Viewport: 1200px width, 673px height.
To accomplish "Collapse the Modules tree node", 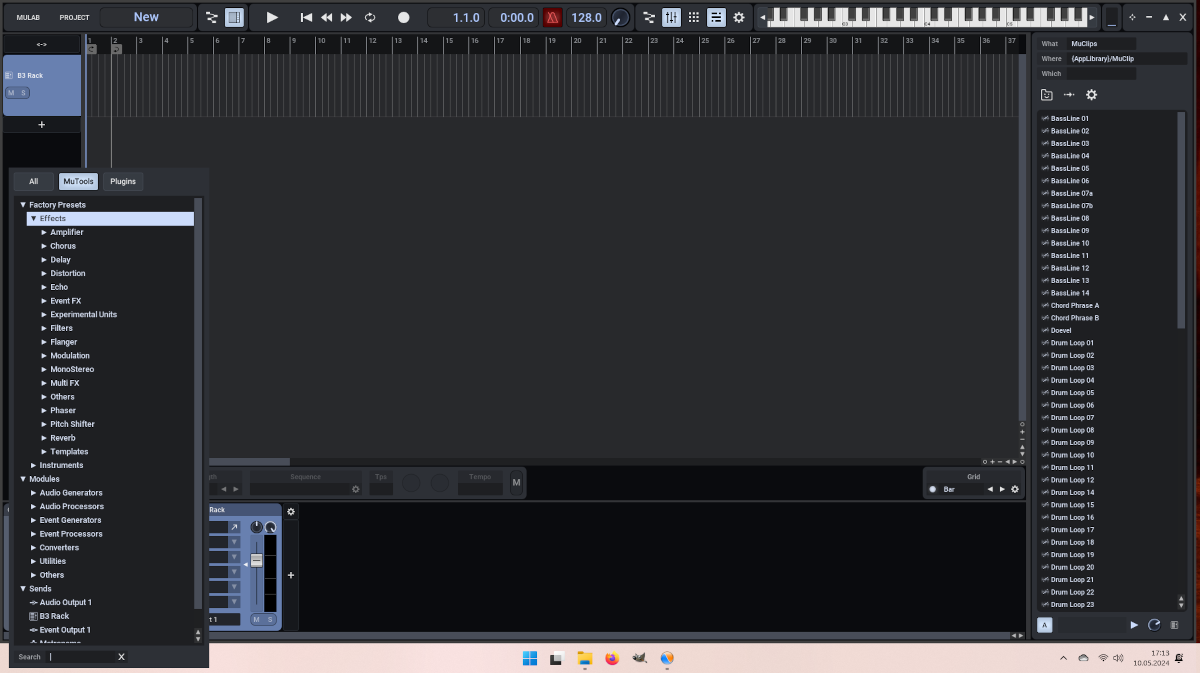I will click(23, 479).
